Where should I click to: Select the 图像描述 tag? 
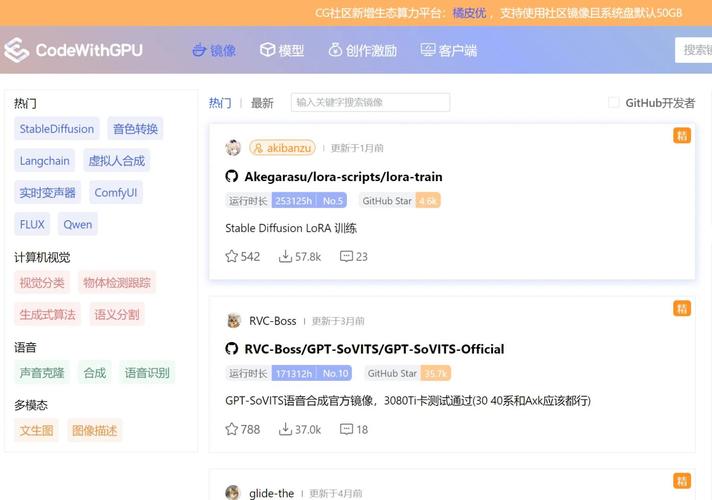coord(94,430)
